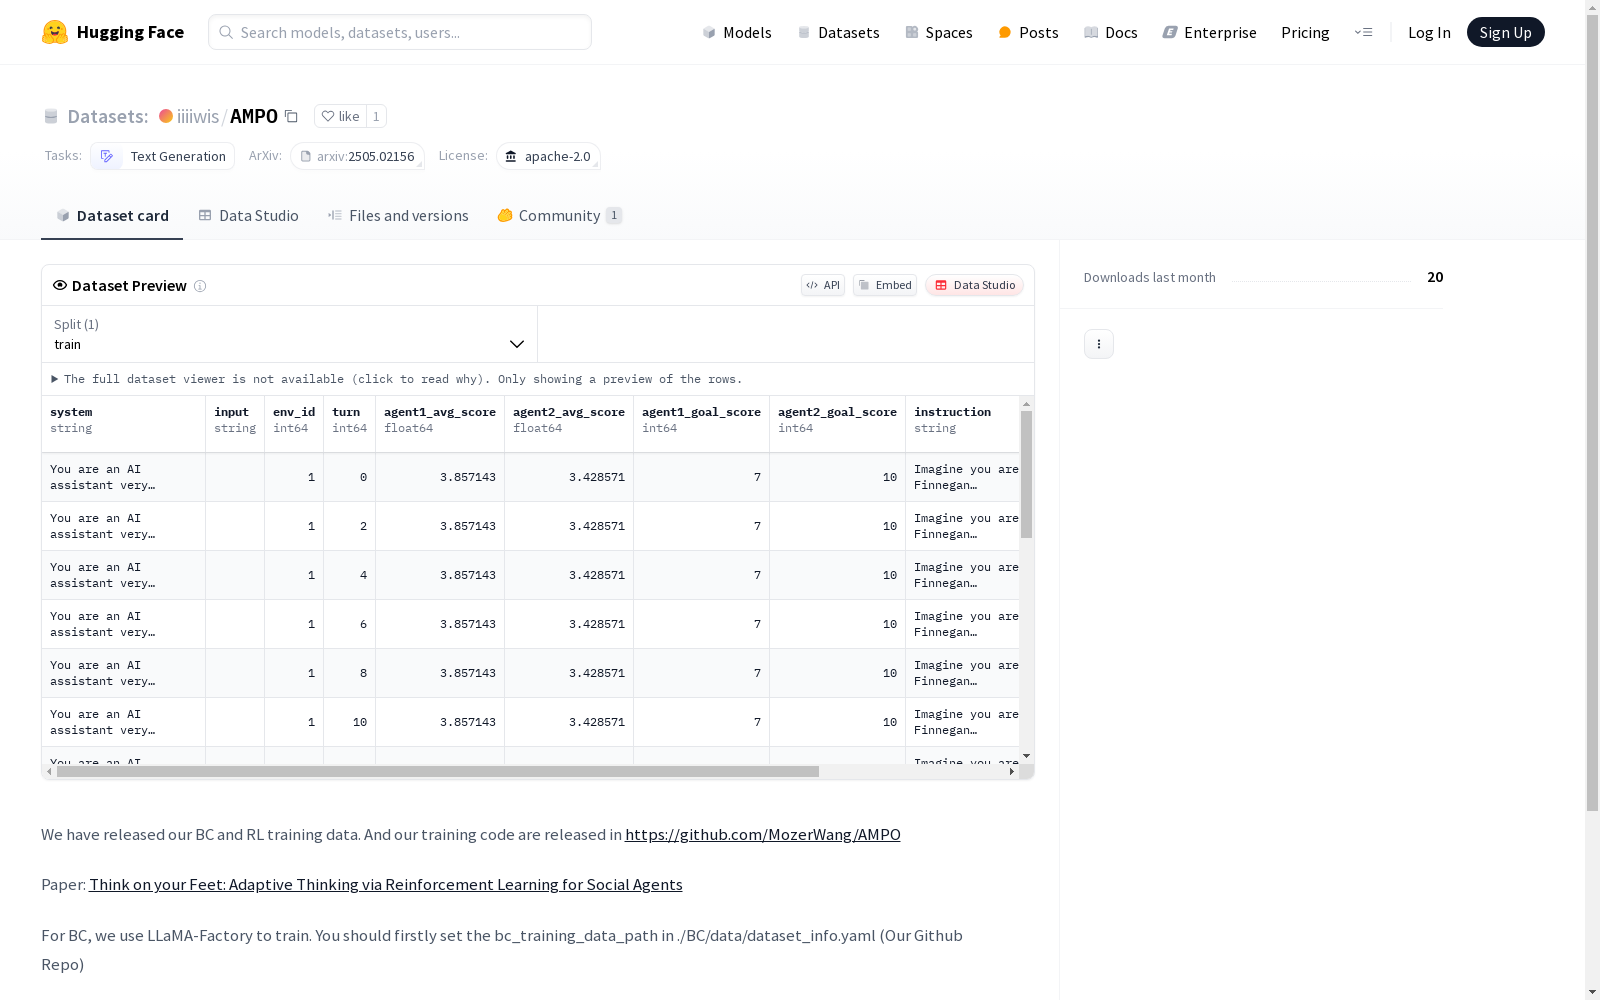
Task: Open the Files and versions tab
Action: 398,216
